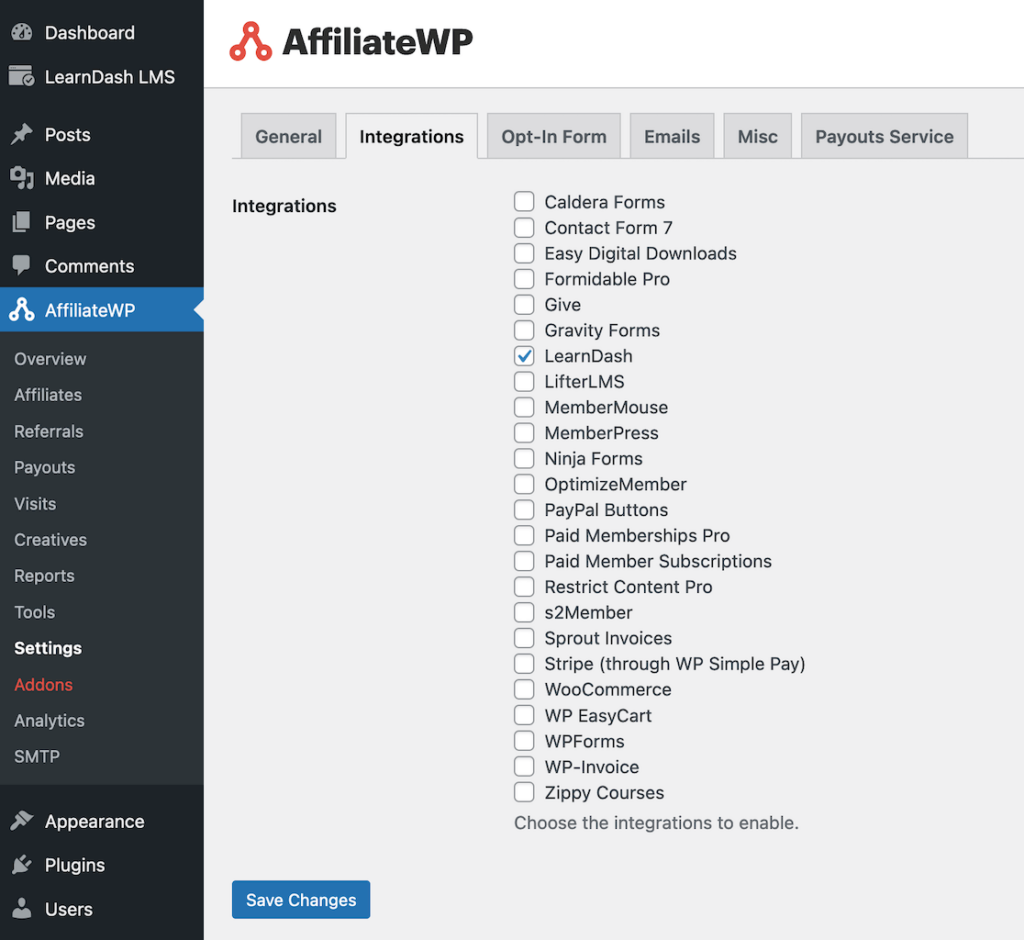
Task: Enable Easy Digital Downloads integration
Action: (x=524, y=253)
